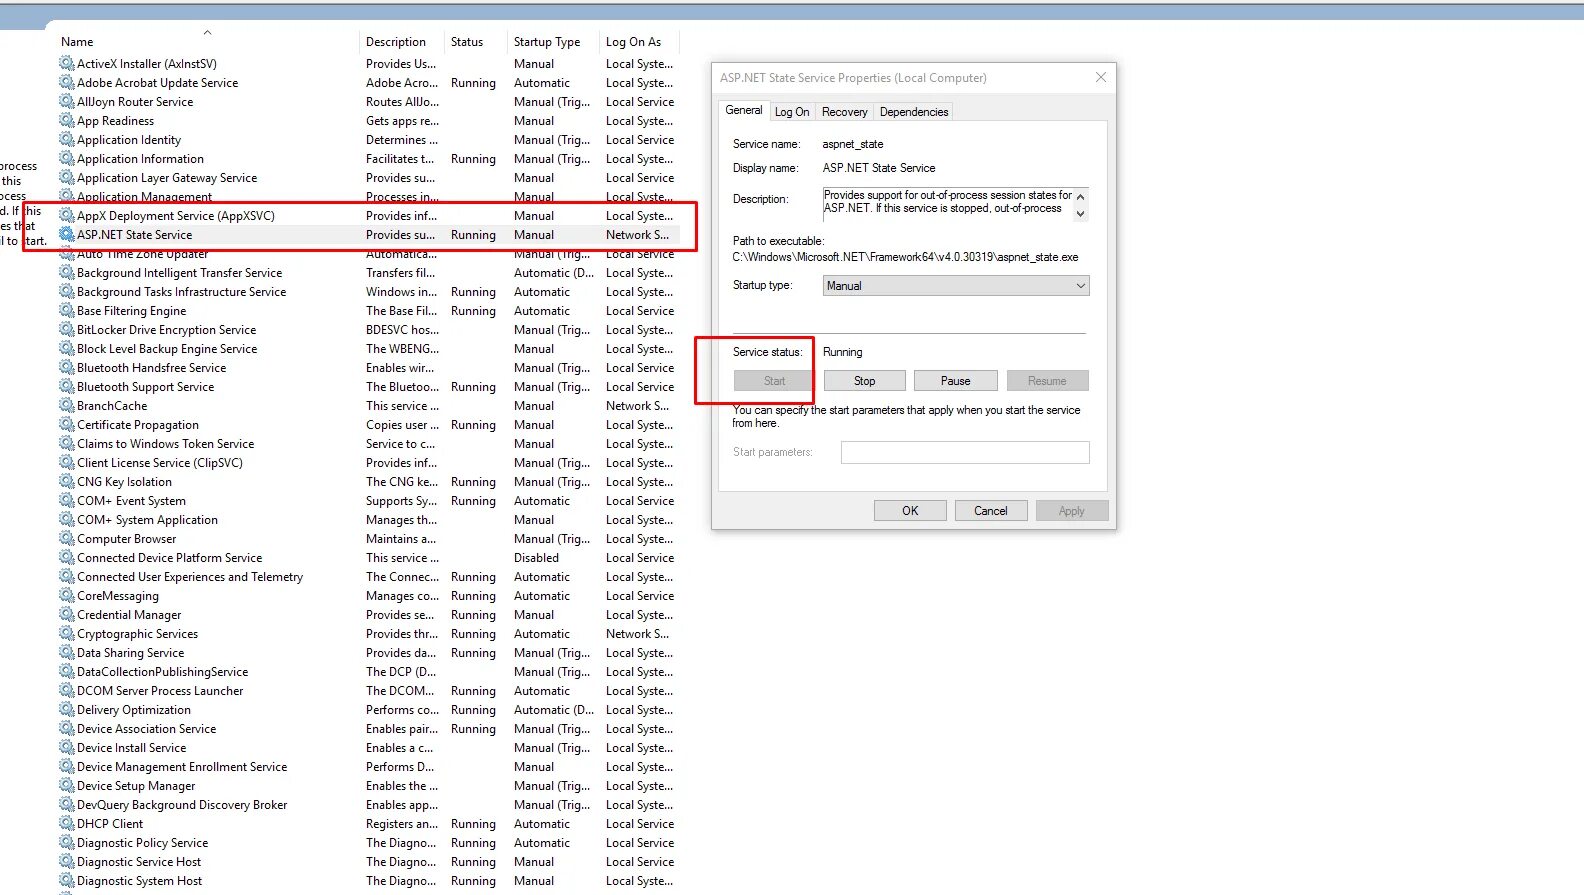The image size is (1584, 895).
Task: Click Cancel in the properties dialog
Action: click(x=991, y=511)
